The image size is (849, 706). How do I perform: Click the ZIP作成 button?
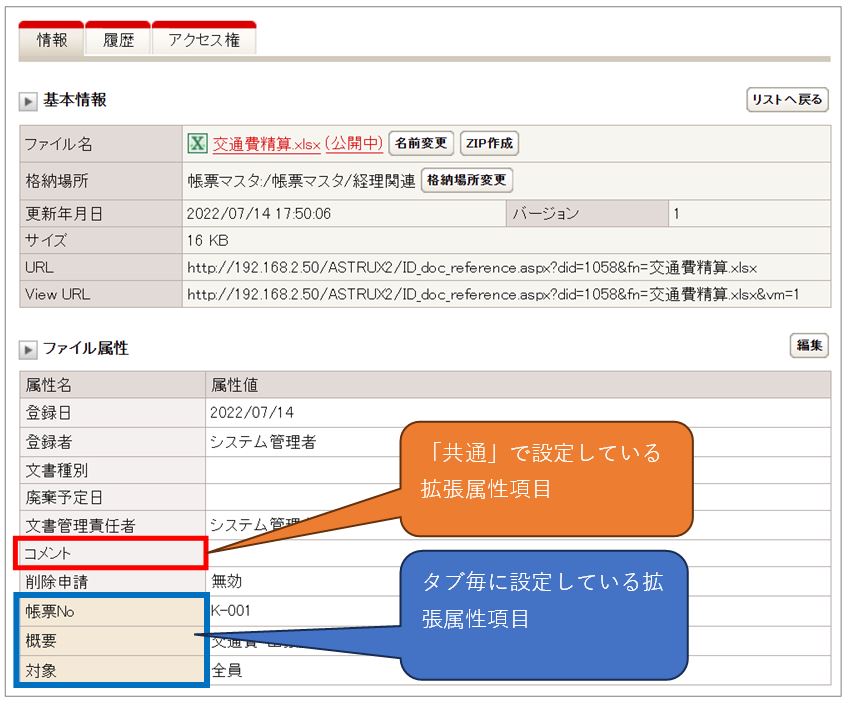point(489,144)
